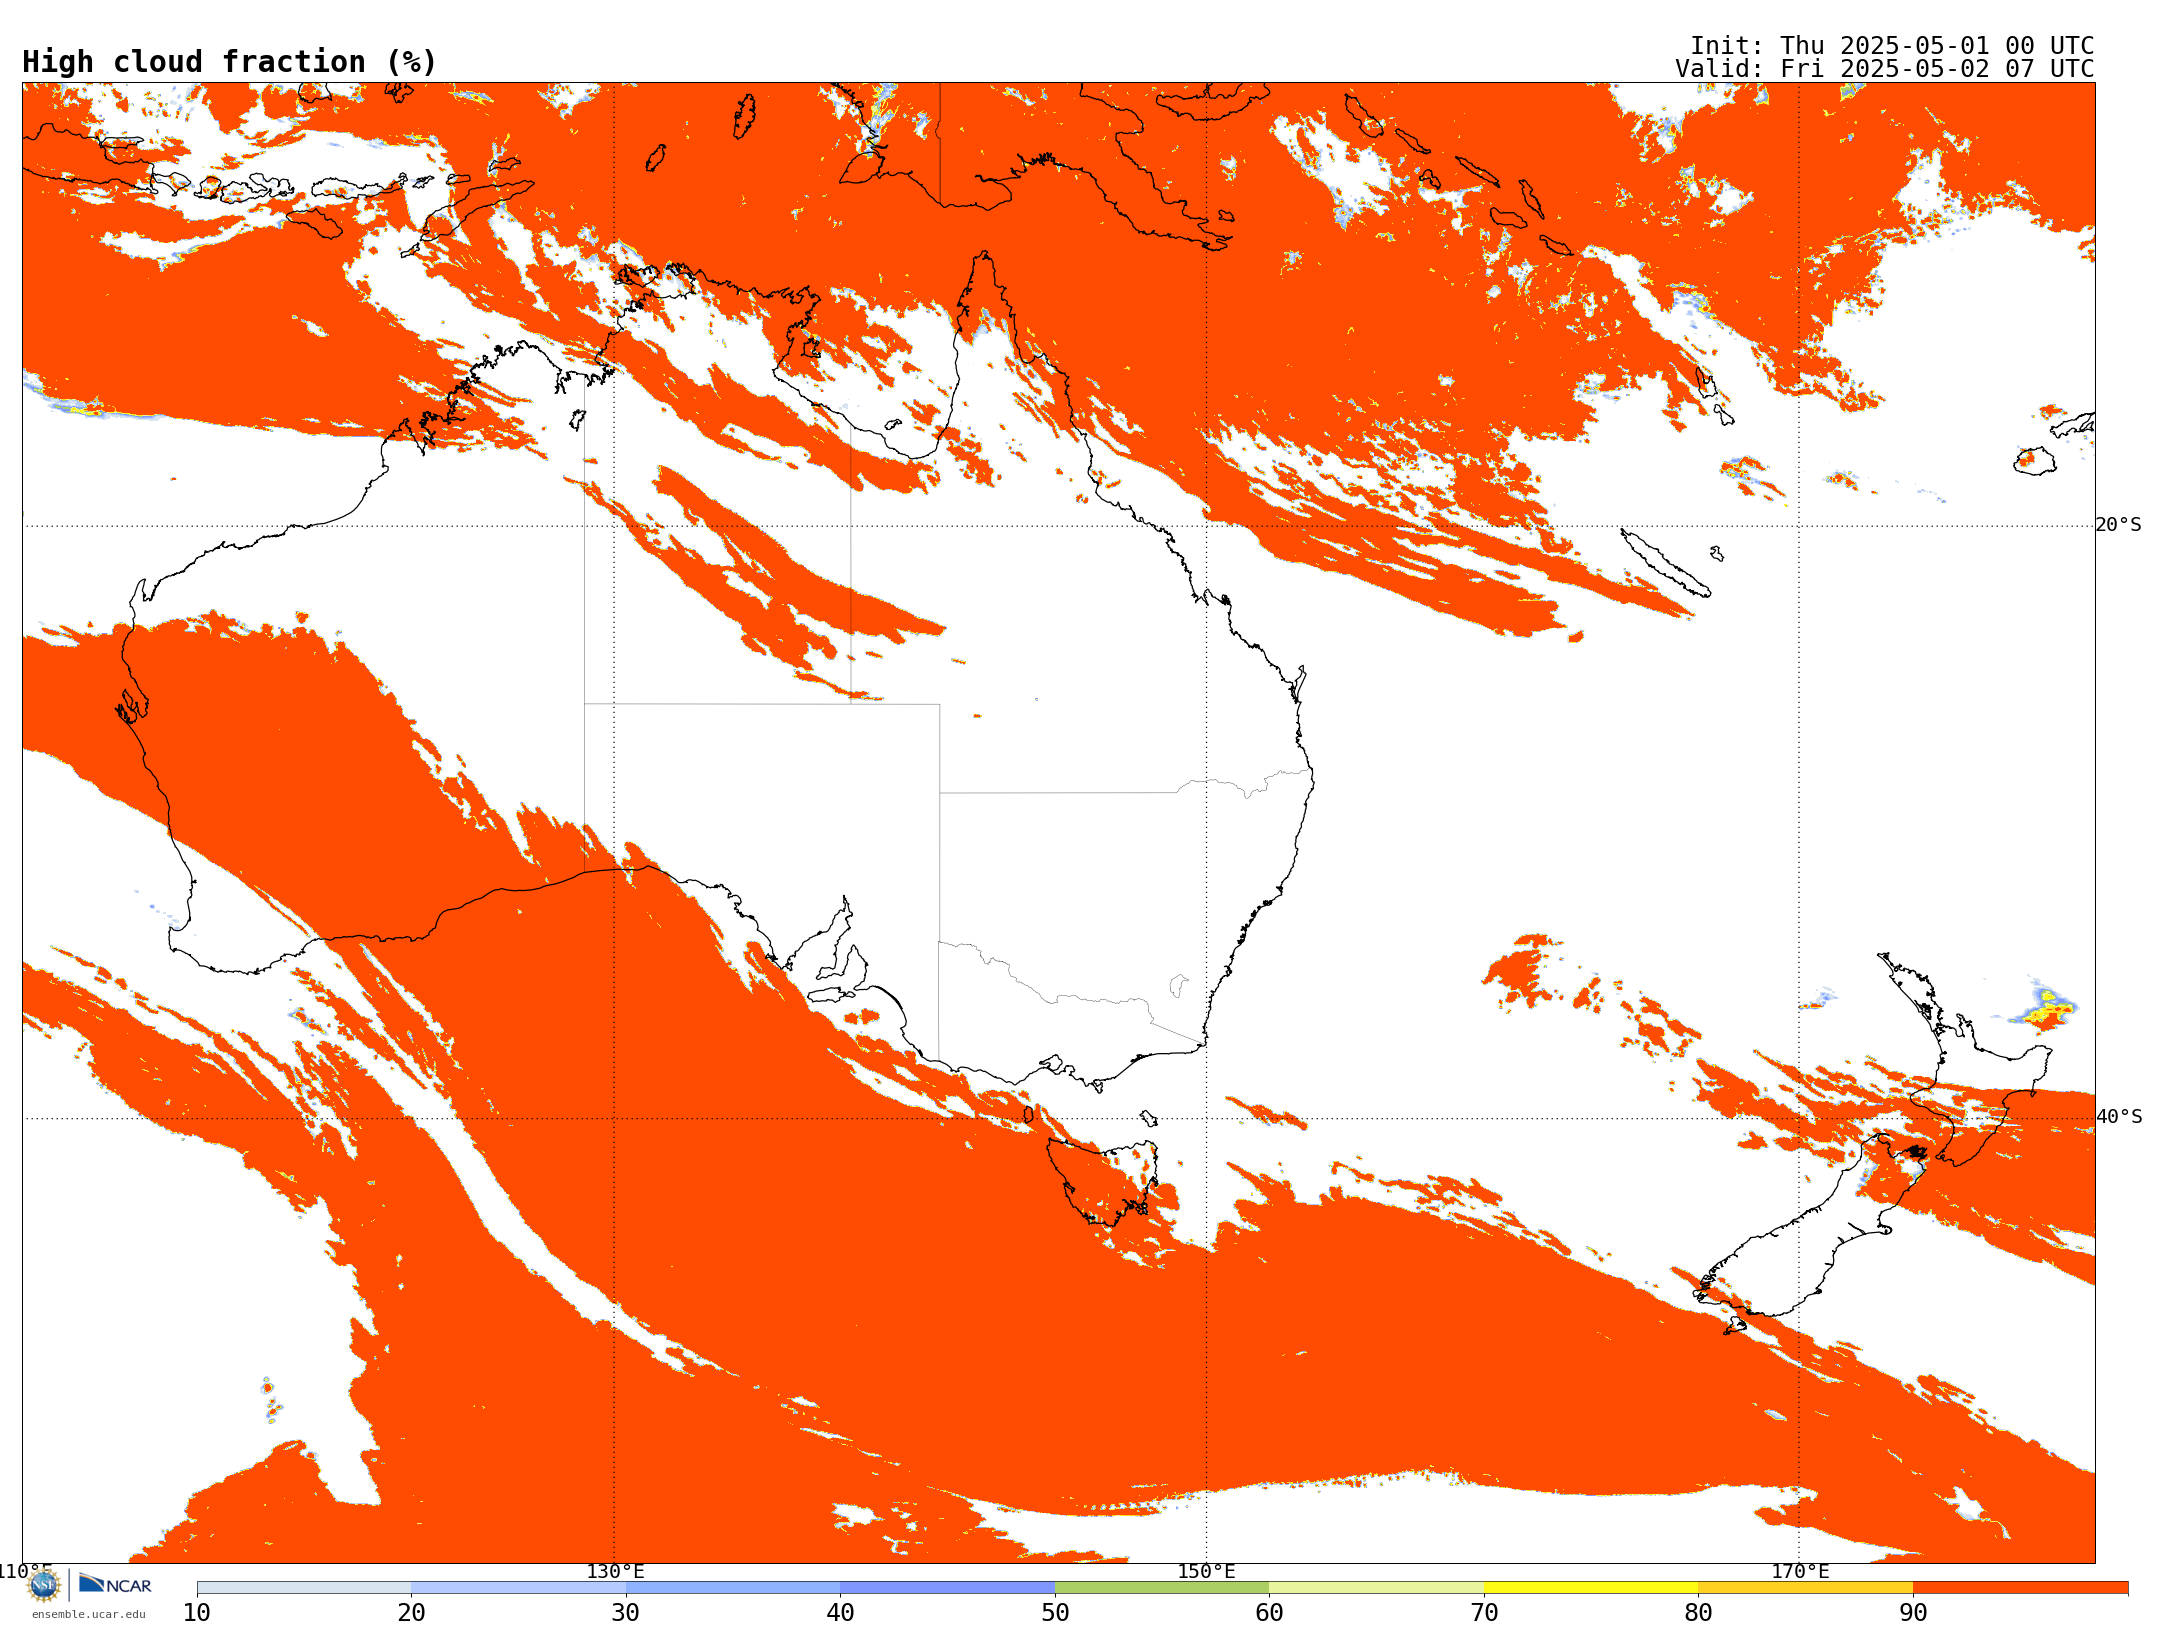Open the ensemble.ucar.edu link text
Viewport: 2160px width, 1626px height.
89,1614
